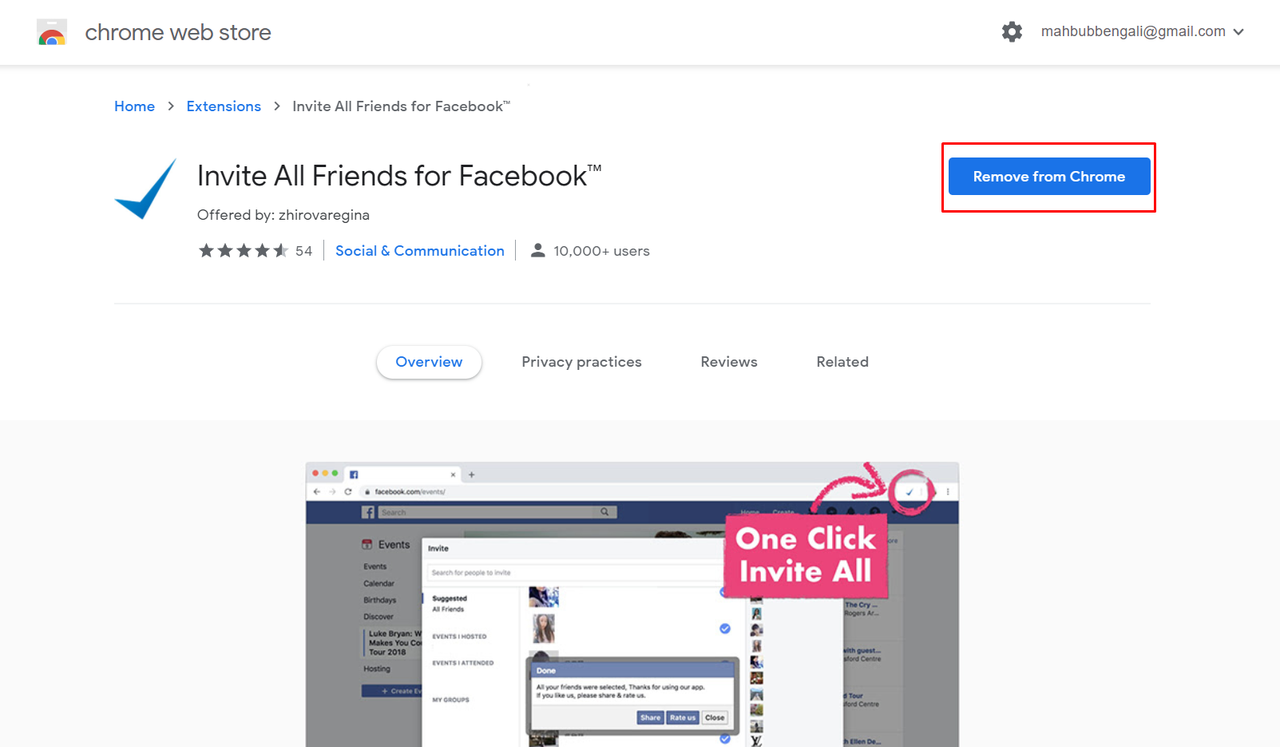Image resolution: width=1280 pixels, height=747 pixels.
Task: Click the Chrome Web Store rainbow logo
Action: tap(52, 33)
